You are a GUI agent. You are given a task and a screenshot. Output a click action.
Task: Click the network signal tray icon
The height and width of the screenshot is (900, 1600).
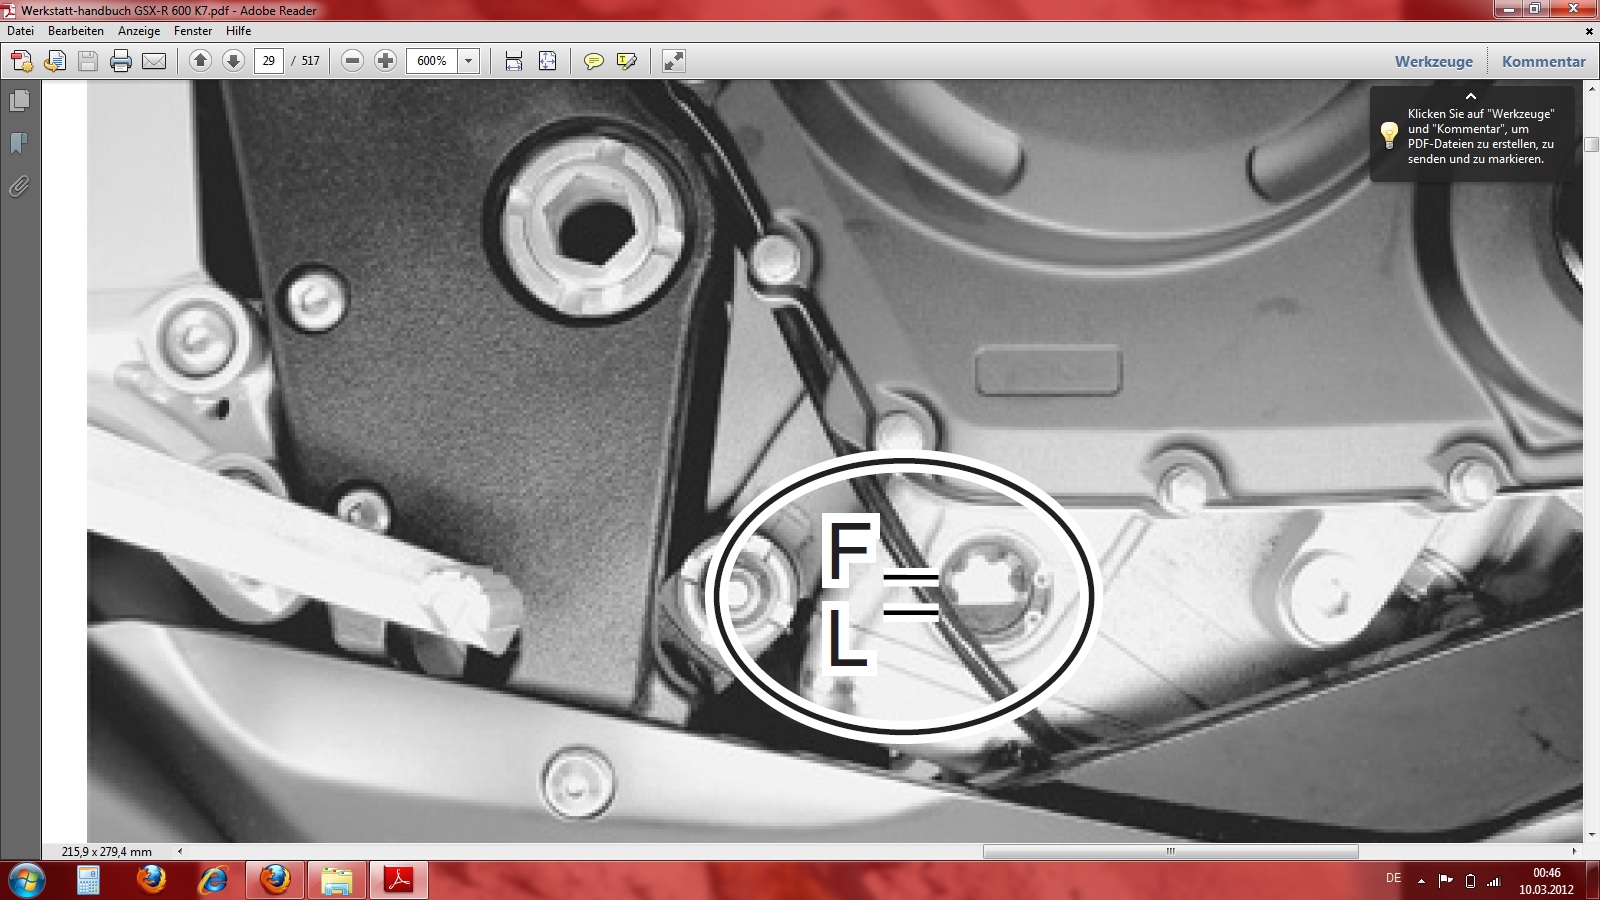1494,881
